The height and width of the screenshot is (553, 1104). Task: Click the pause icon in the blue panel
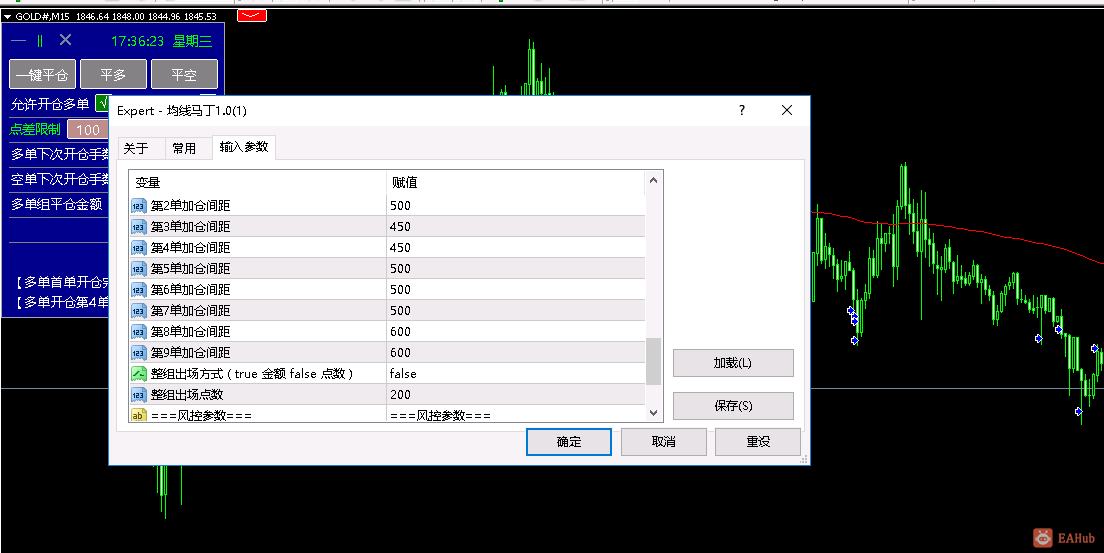[40, 41]
